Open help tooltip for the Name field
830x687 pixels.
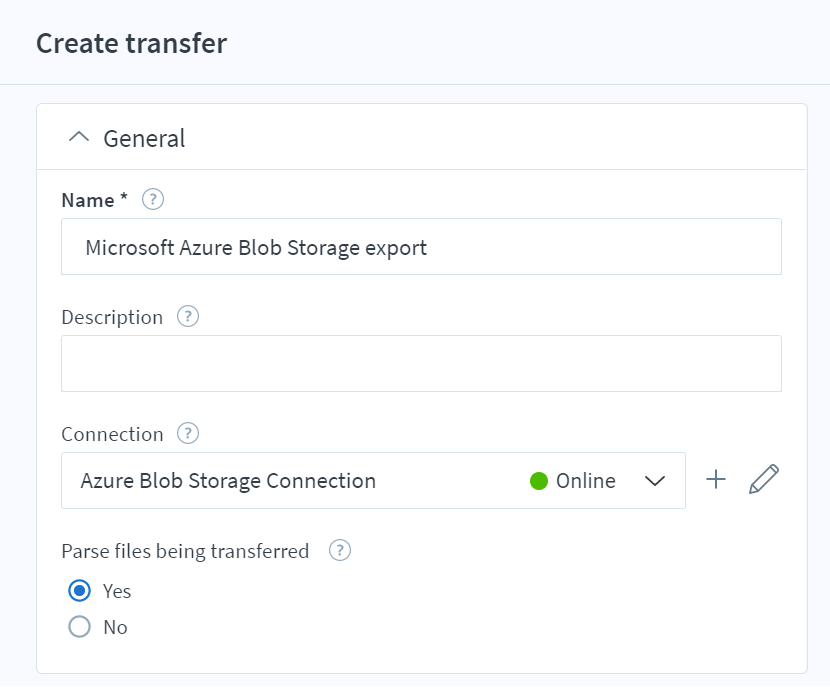click(152, 200)
